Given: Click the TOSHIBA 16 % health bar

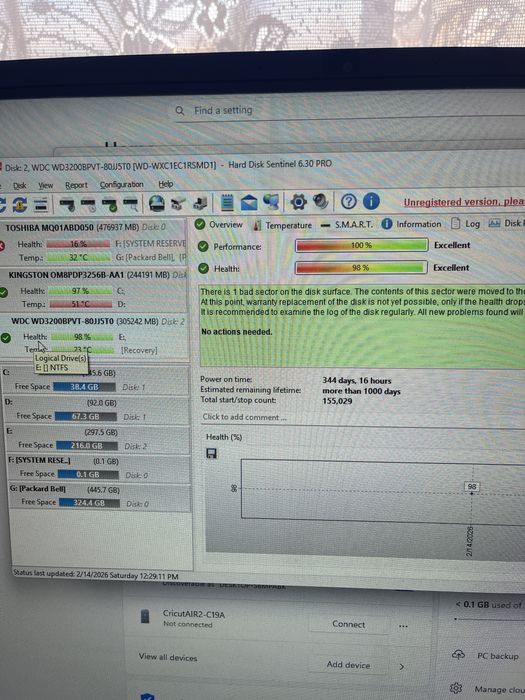Looking at the screenshot, I should 78,244.
